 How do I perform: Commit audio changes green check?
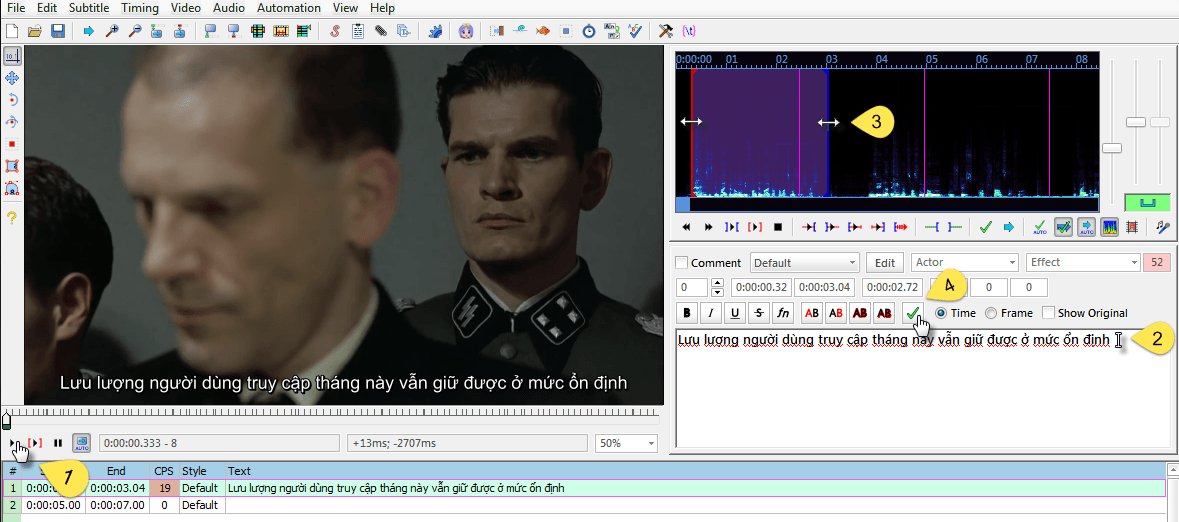tap(985, 226)
